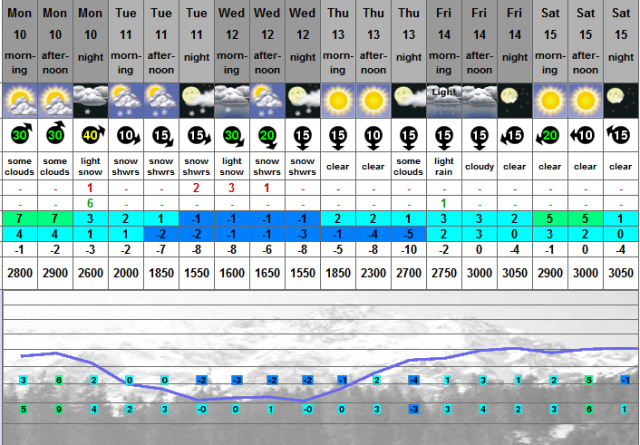Click the 'Mon 10 morning' column header
Viewport: 640px width, 445px height.
click(x=20, y=41)
